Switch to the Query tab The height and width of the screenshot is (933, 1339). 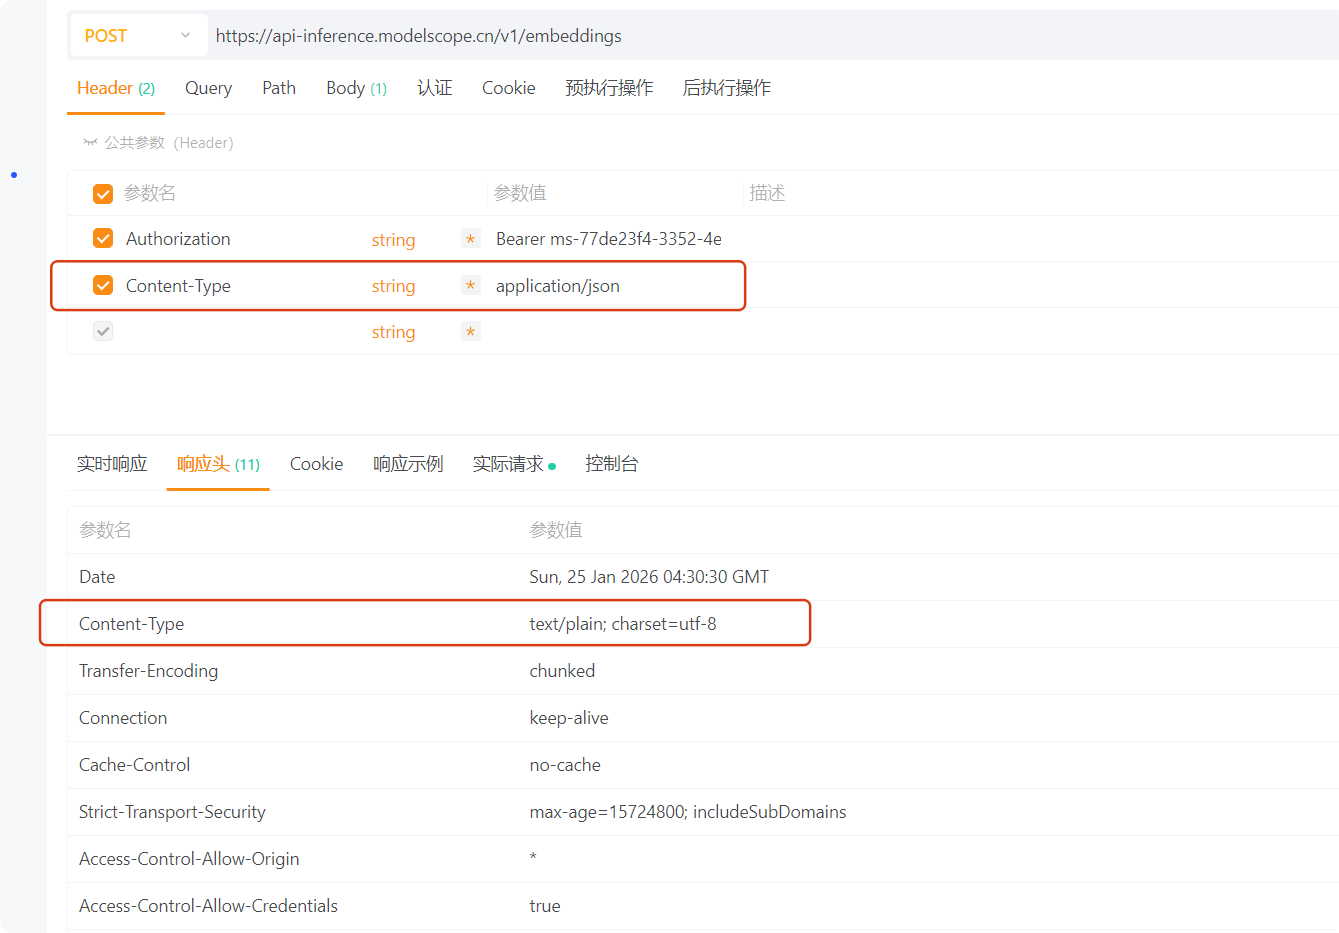208,88
